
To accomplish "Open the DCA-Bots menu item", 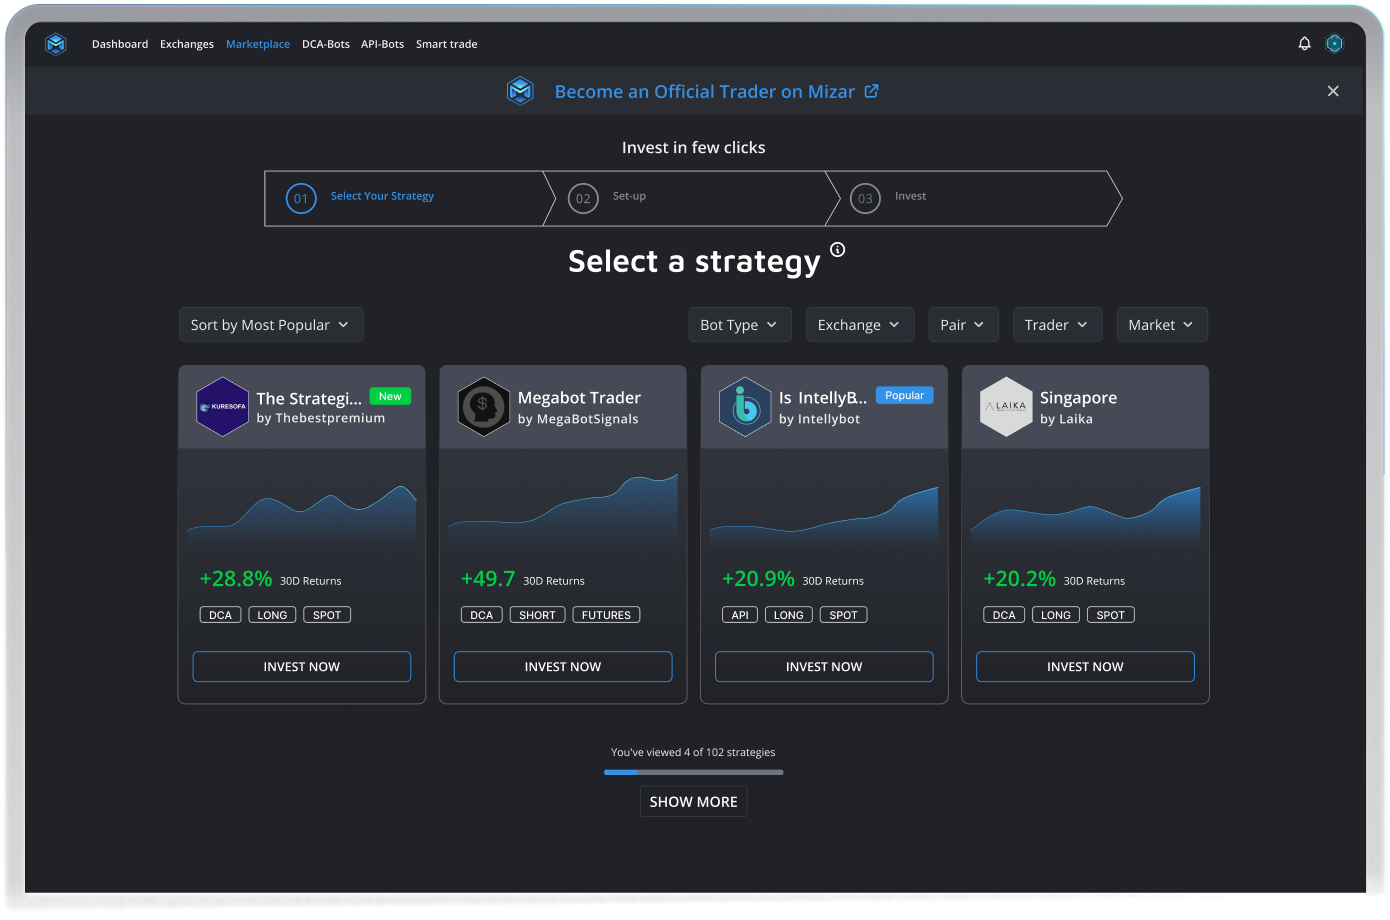I will pos(326,44).
